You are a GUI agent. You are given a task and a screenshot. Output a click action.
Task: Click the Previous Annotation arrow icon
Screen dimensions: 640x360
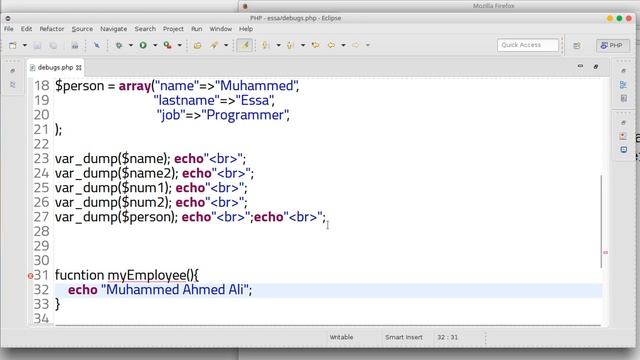[x=290, y=45]
